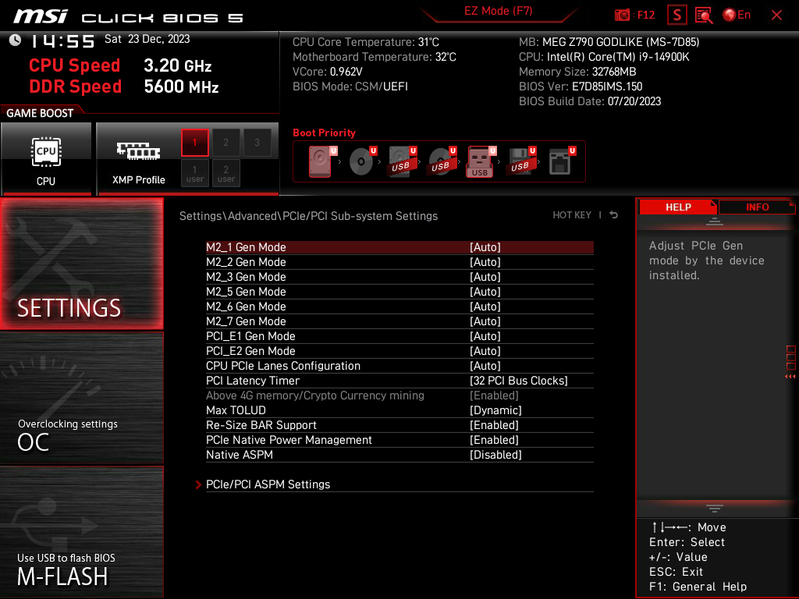Screen dimensions: 799x599
Task: Select the M2_1 Gen Mode label
Action: click(246, 248)
